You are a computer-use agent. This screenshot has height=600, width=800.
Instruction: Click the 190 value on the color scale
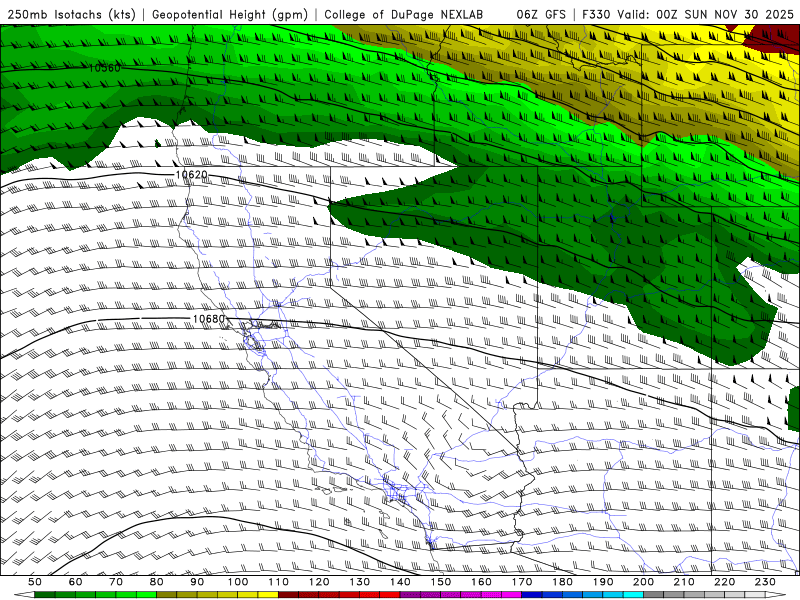(x=603, y=582)
